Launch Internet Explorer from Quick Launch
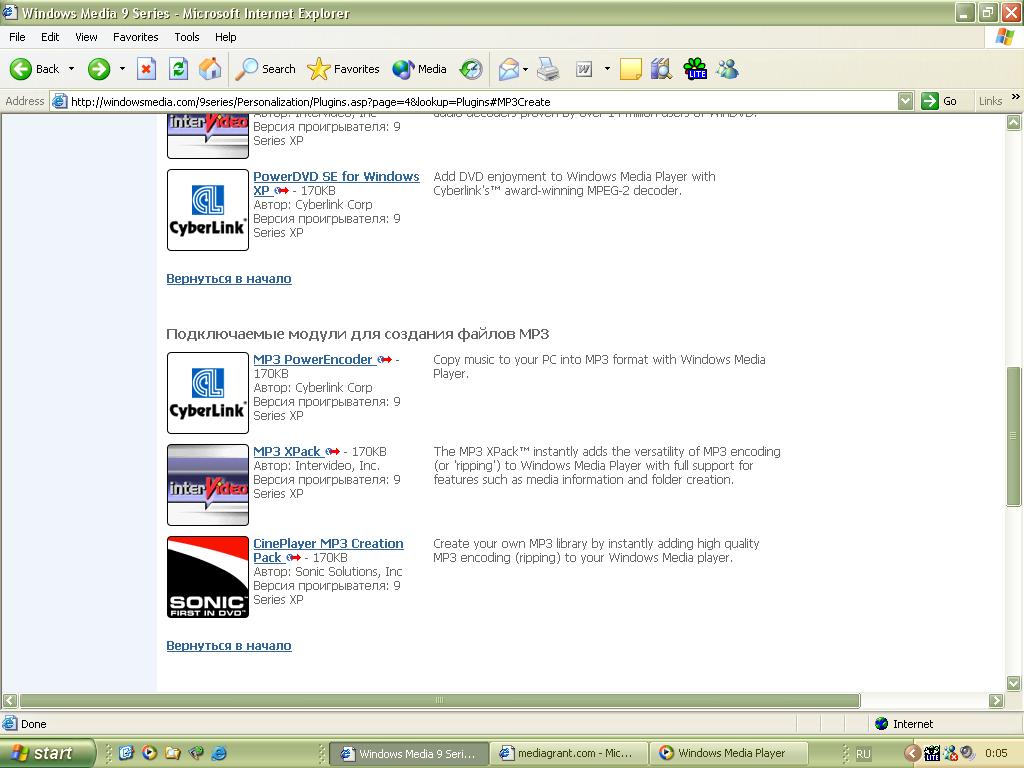 219,753
